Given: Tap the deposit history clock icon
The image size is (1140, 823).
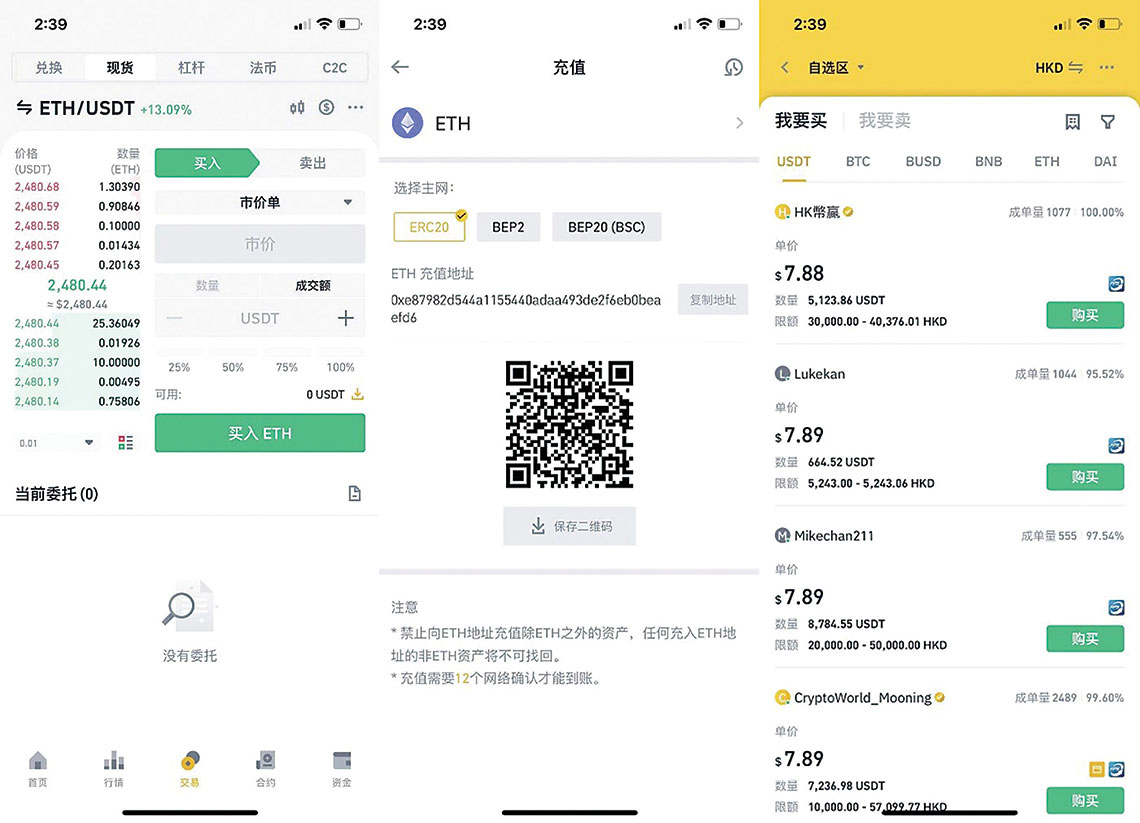Looking at the screenshot, I should [x=733, y=68].
